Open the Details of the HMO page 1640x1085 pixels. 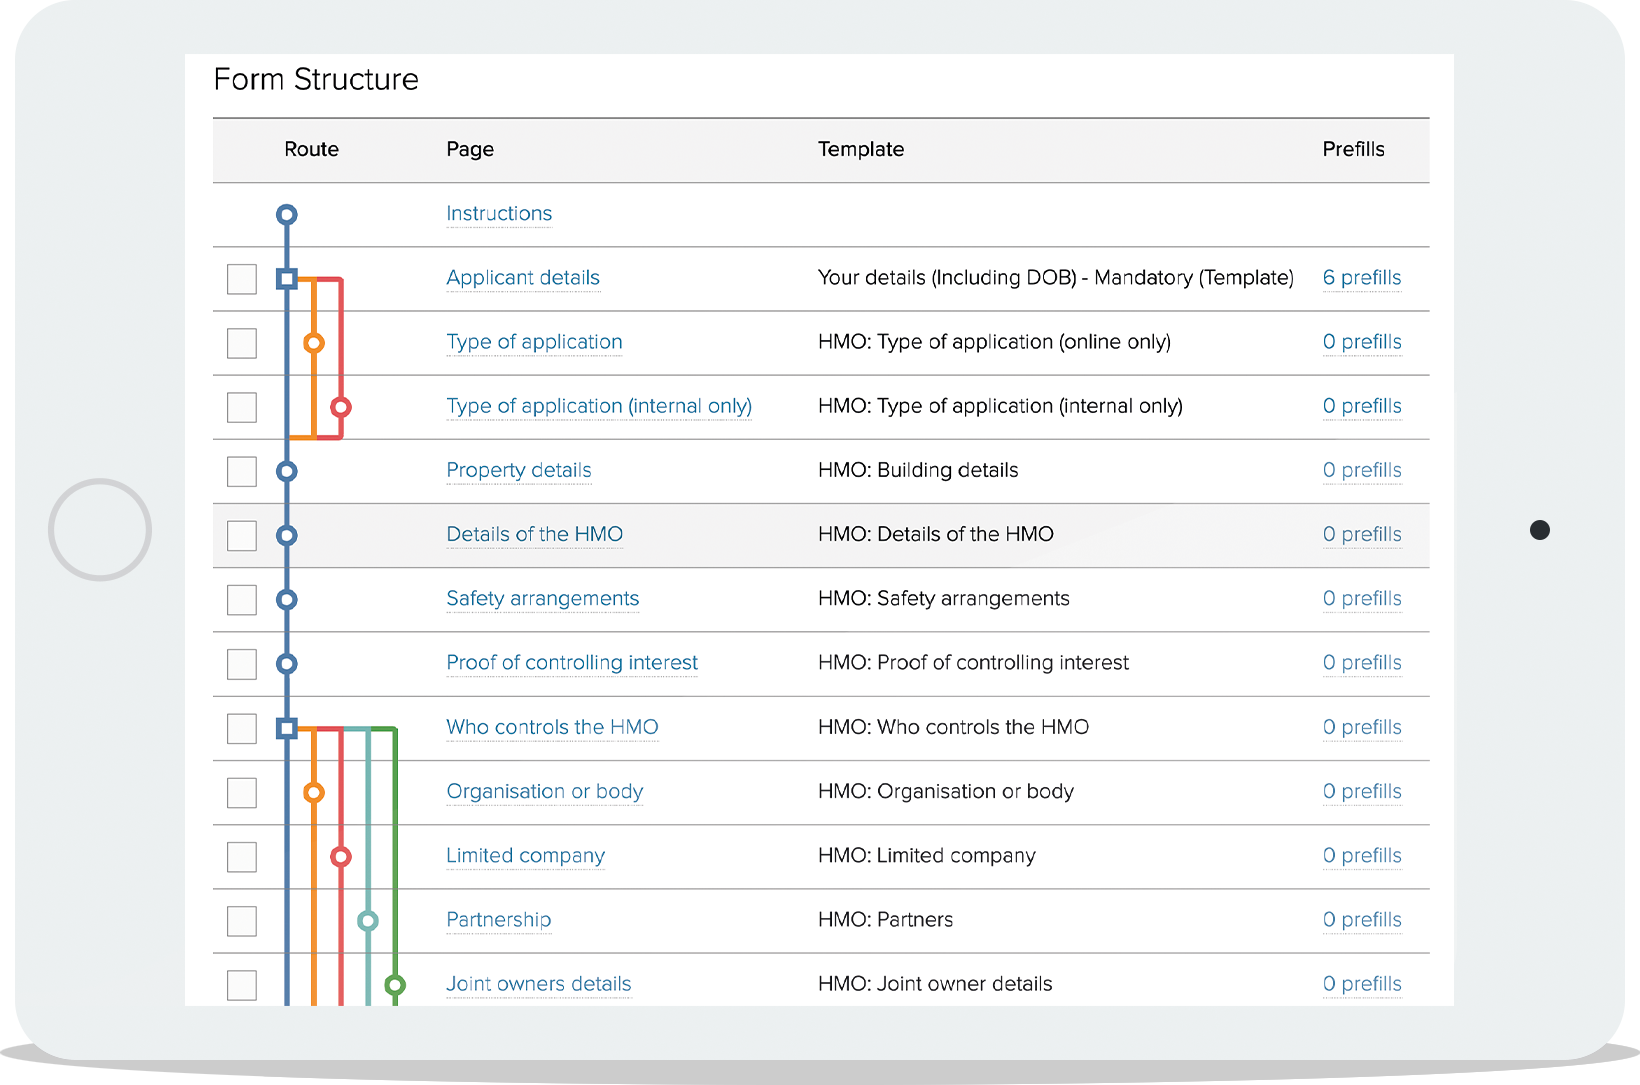coord(535,534)
